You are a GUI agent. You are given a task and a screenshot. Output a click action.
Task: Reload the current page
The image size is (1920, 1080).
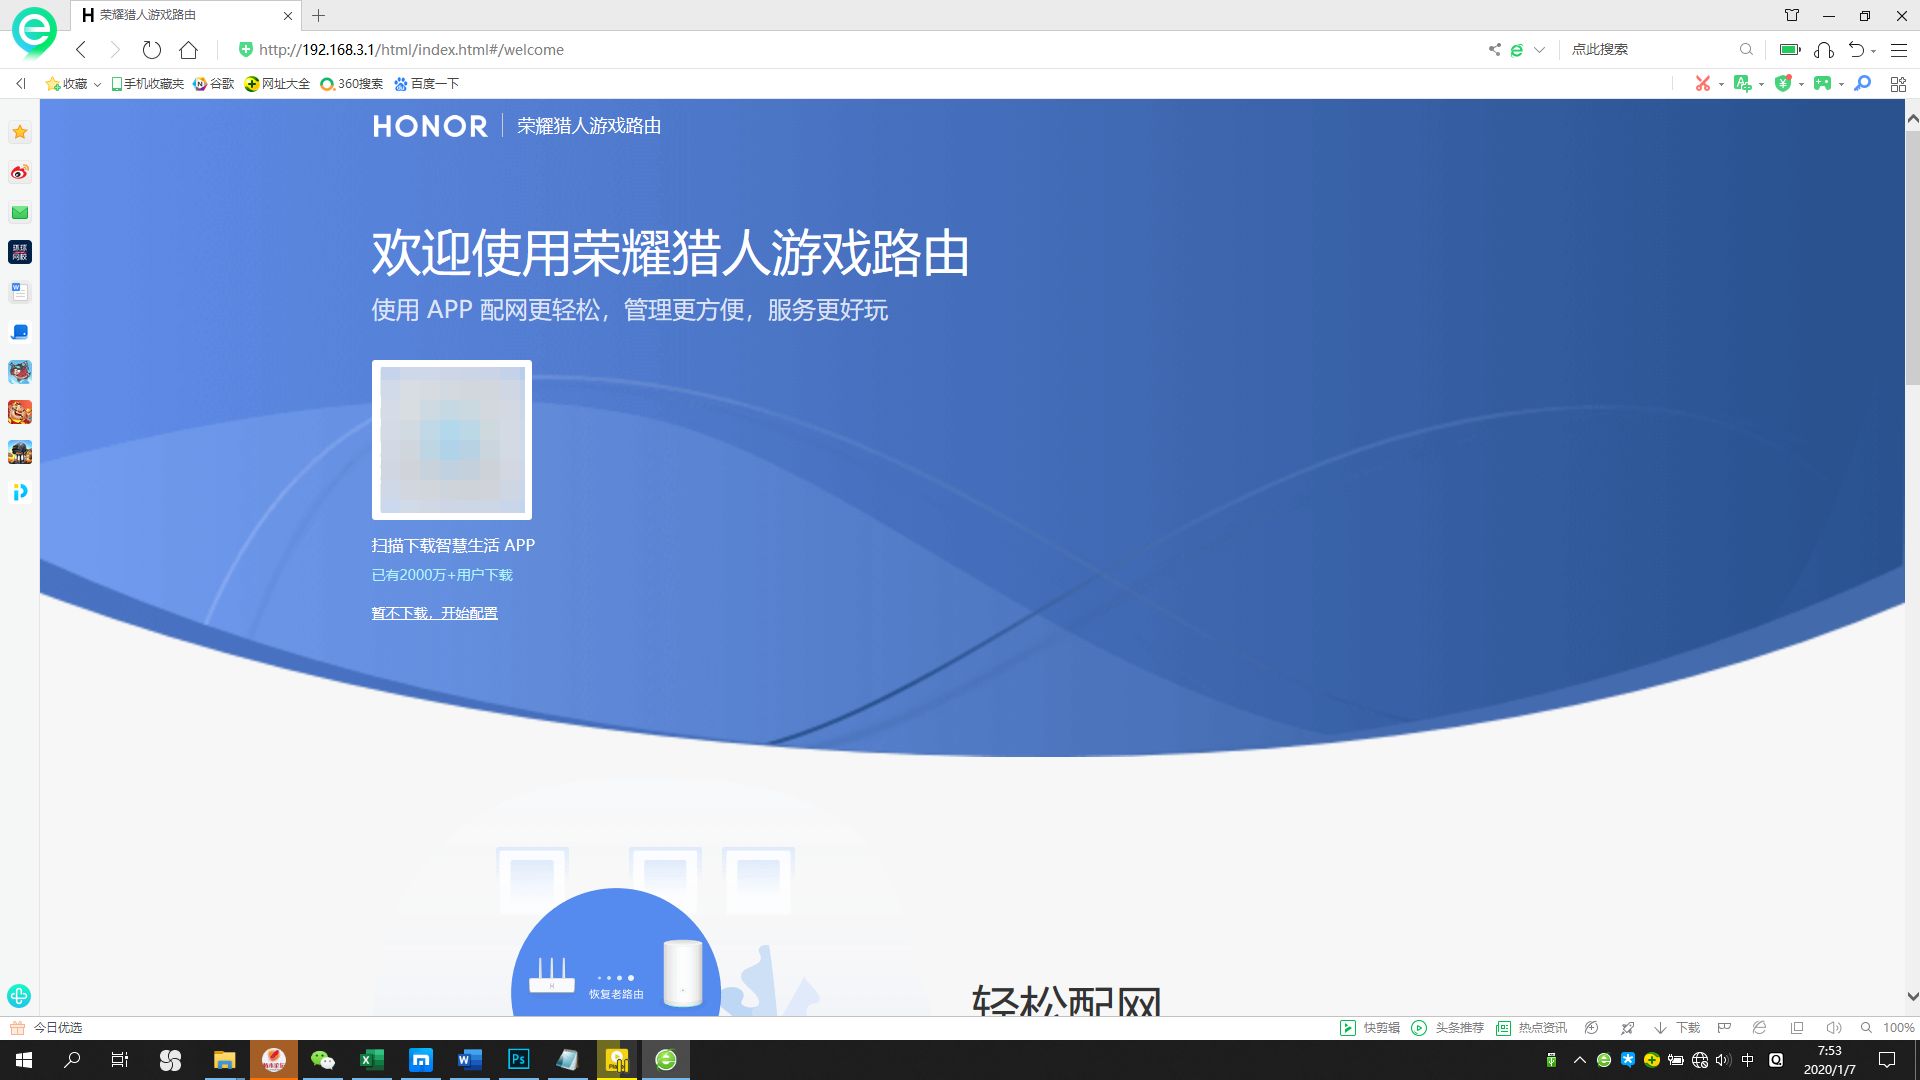tap(152, 50)
